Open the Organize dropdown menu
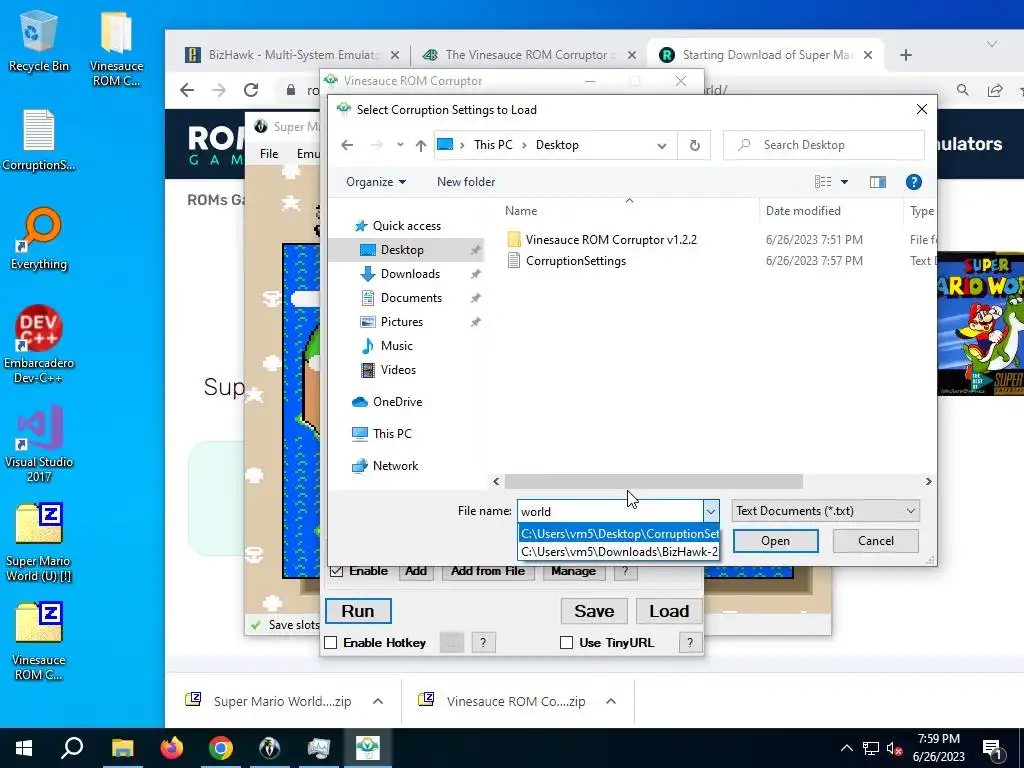Screen dimensions: 1024x768 pos(376,182)
